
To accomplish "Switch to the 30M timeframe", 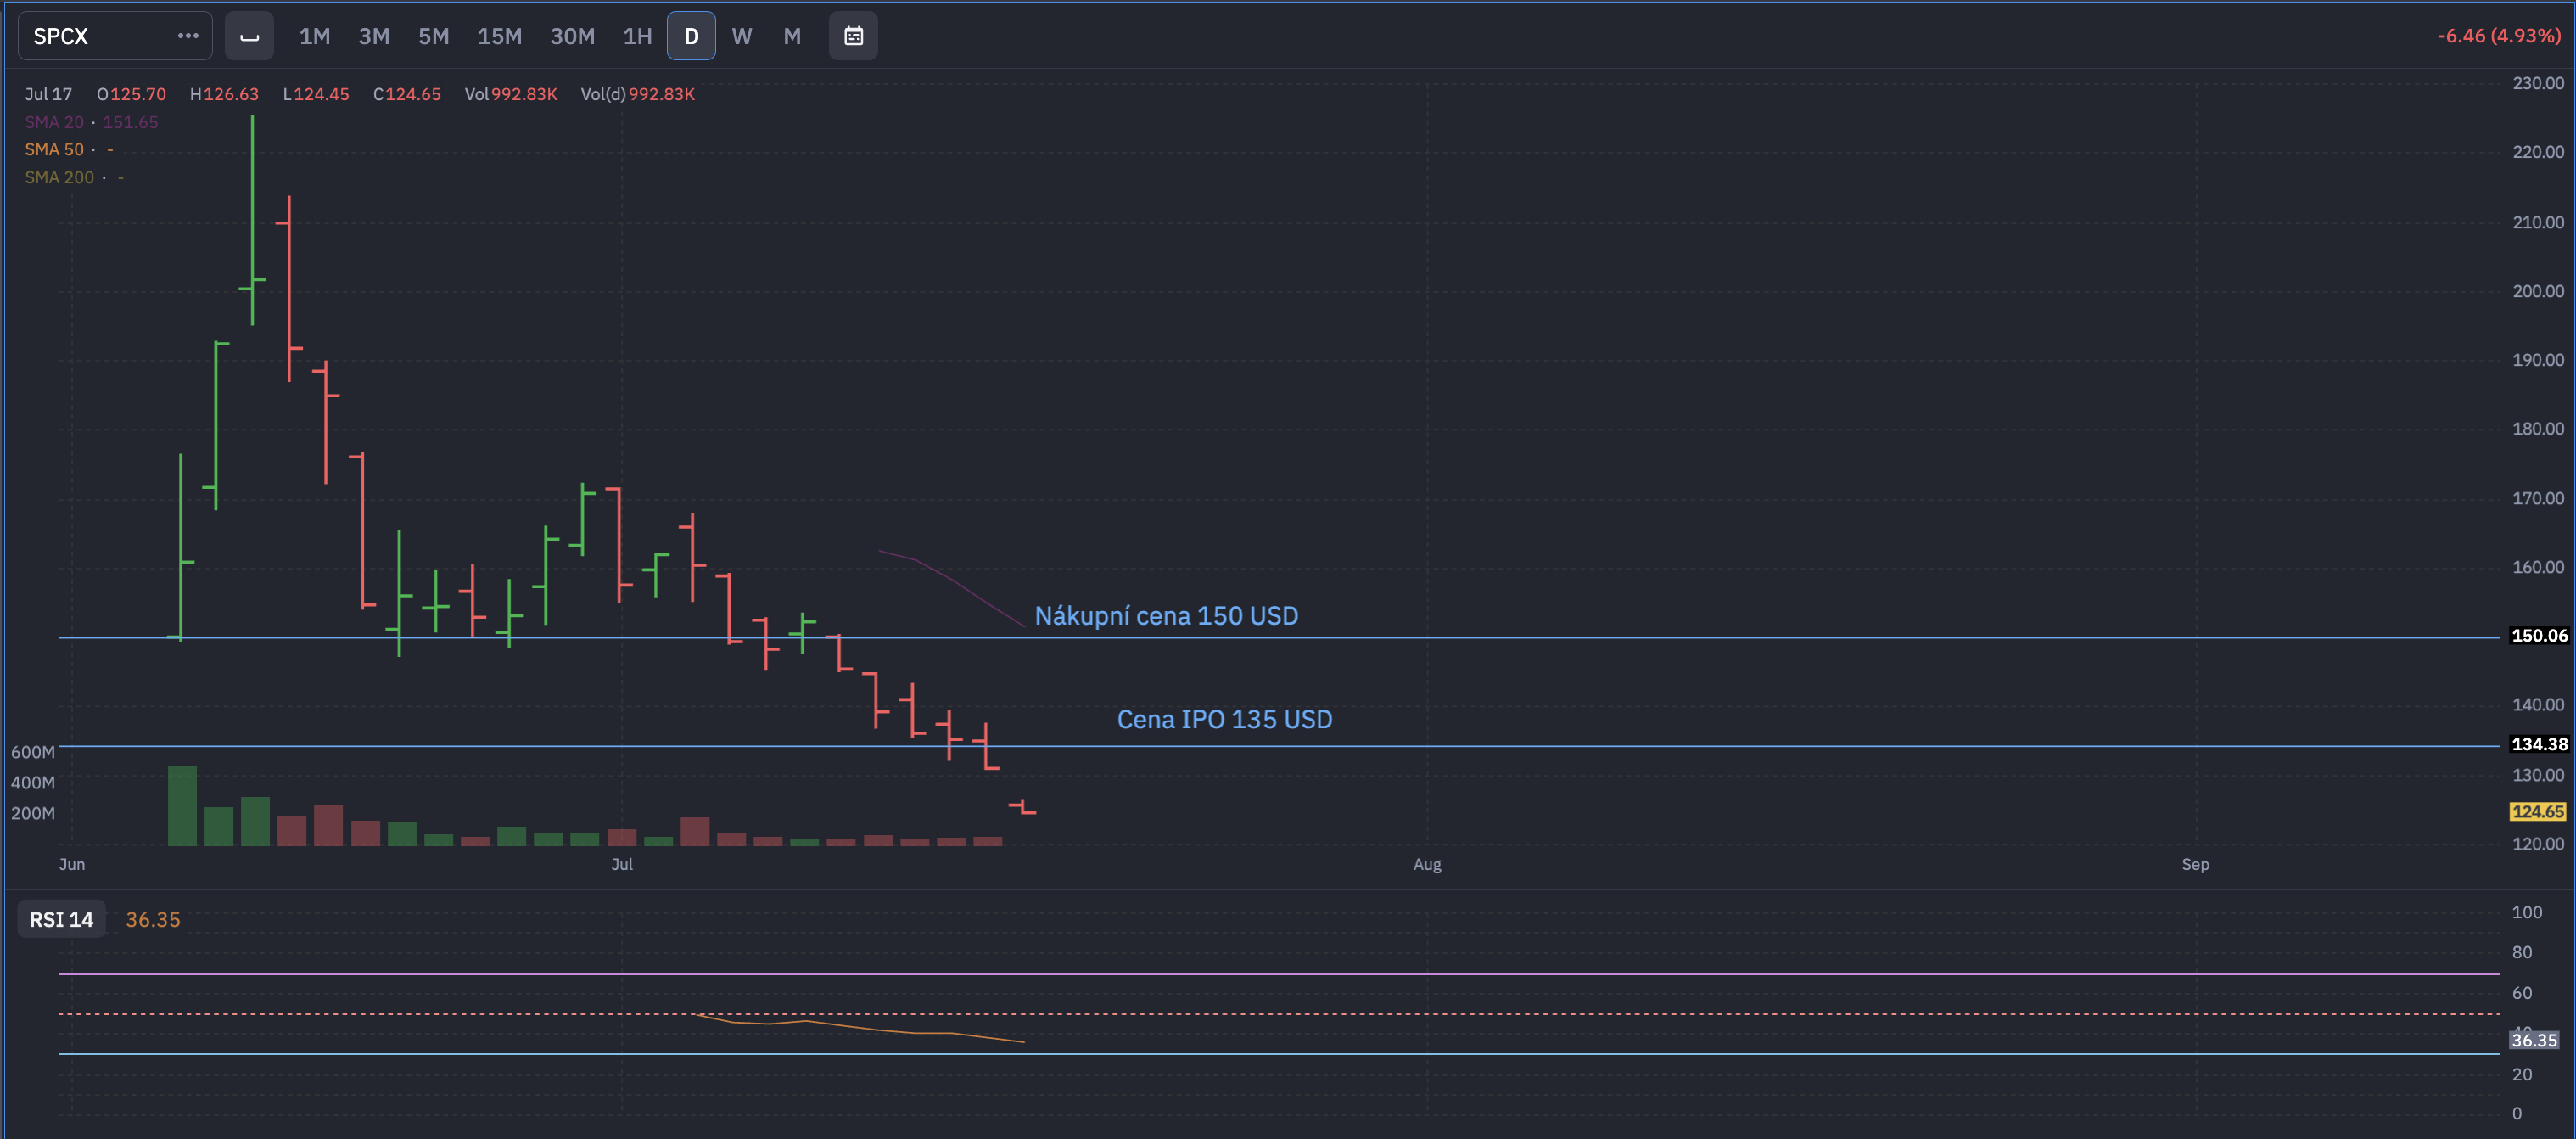I will [x=572, y=36].
